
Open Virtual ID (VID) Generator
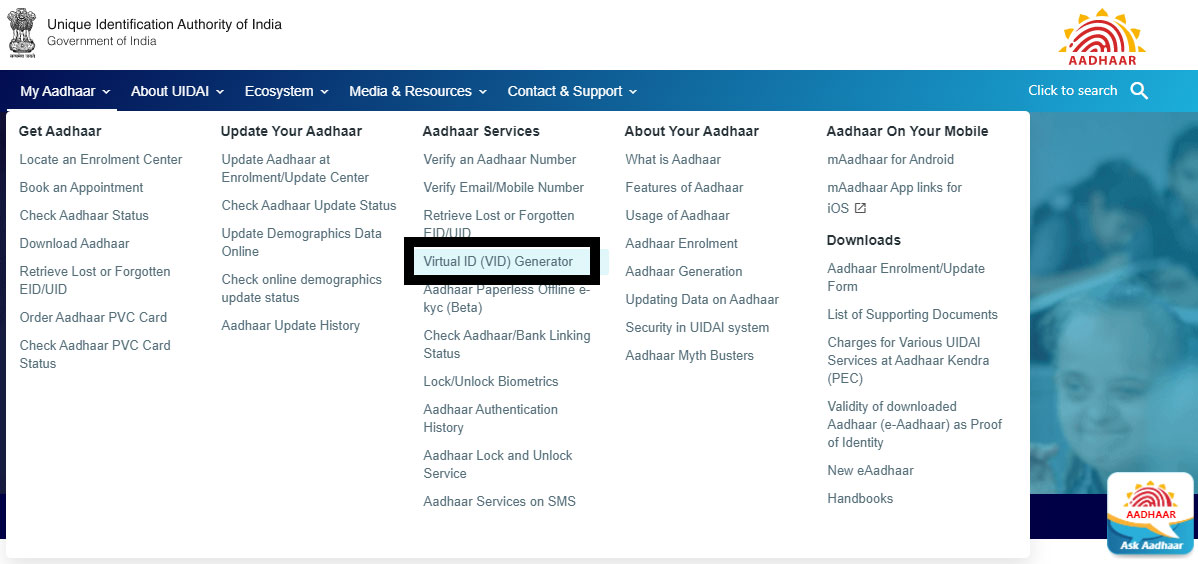coord(498,261)
